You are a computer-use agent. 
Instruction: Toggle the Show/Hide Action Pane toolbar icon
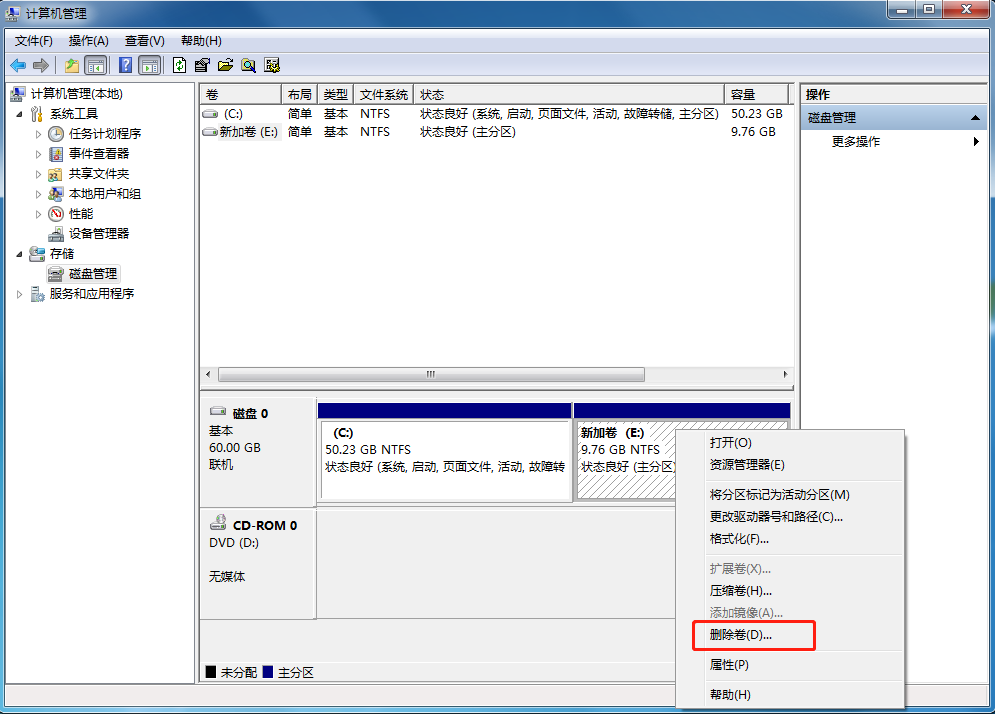pyautogui.click(x=150, y=65)
